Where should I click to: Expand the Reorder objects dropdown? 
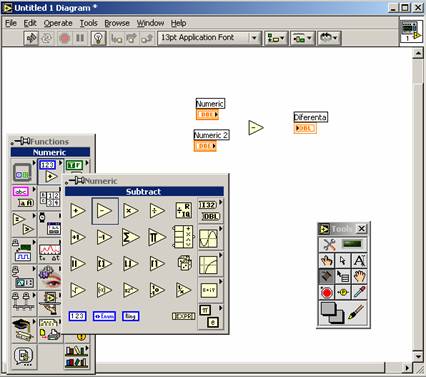point(329,38)
